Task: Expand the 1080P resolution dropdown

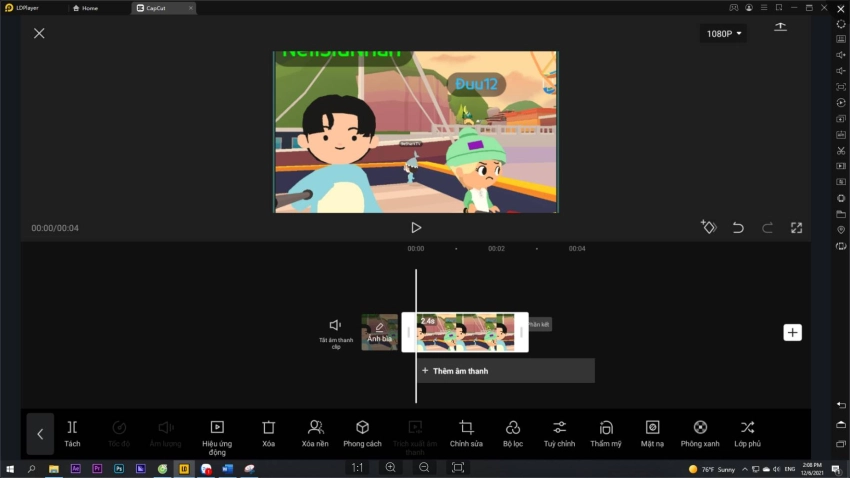Action: 724,34
